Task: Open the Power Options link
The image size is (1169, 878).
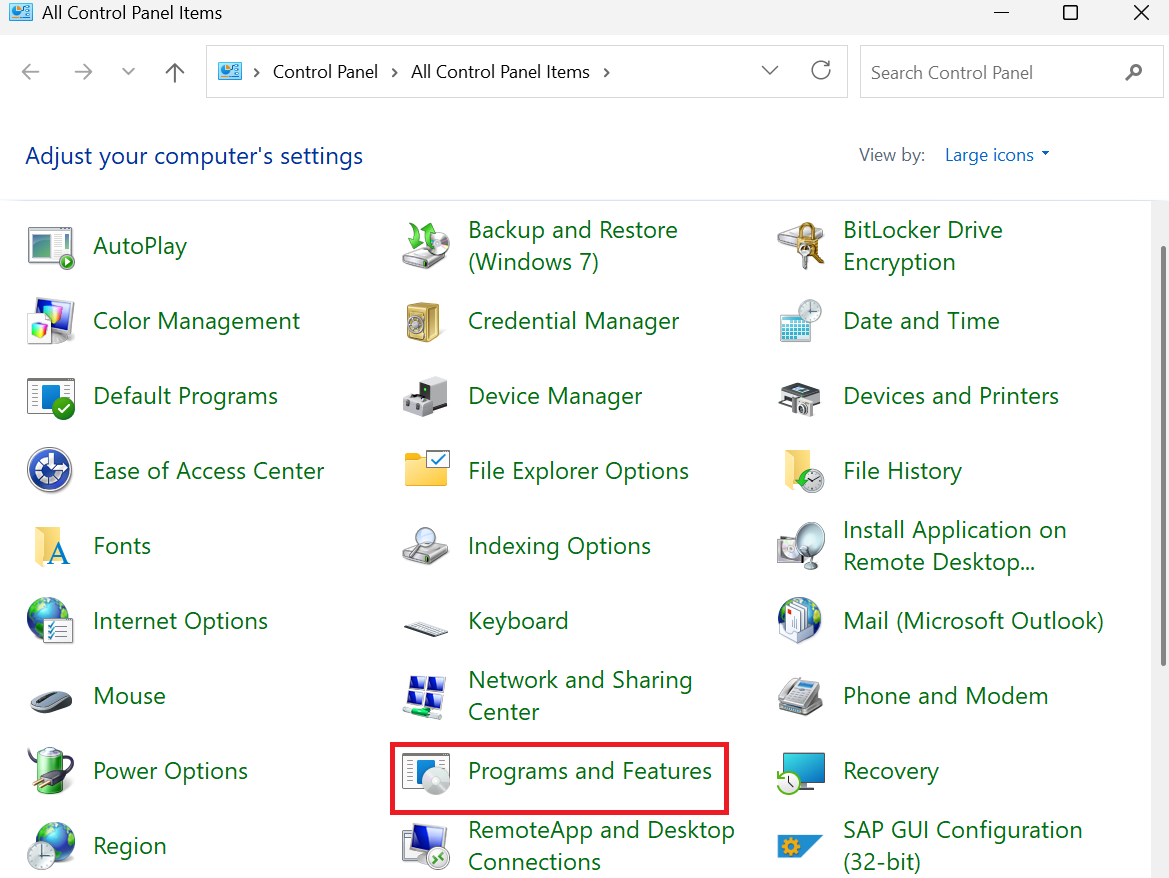Action: (170, 771)
